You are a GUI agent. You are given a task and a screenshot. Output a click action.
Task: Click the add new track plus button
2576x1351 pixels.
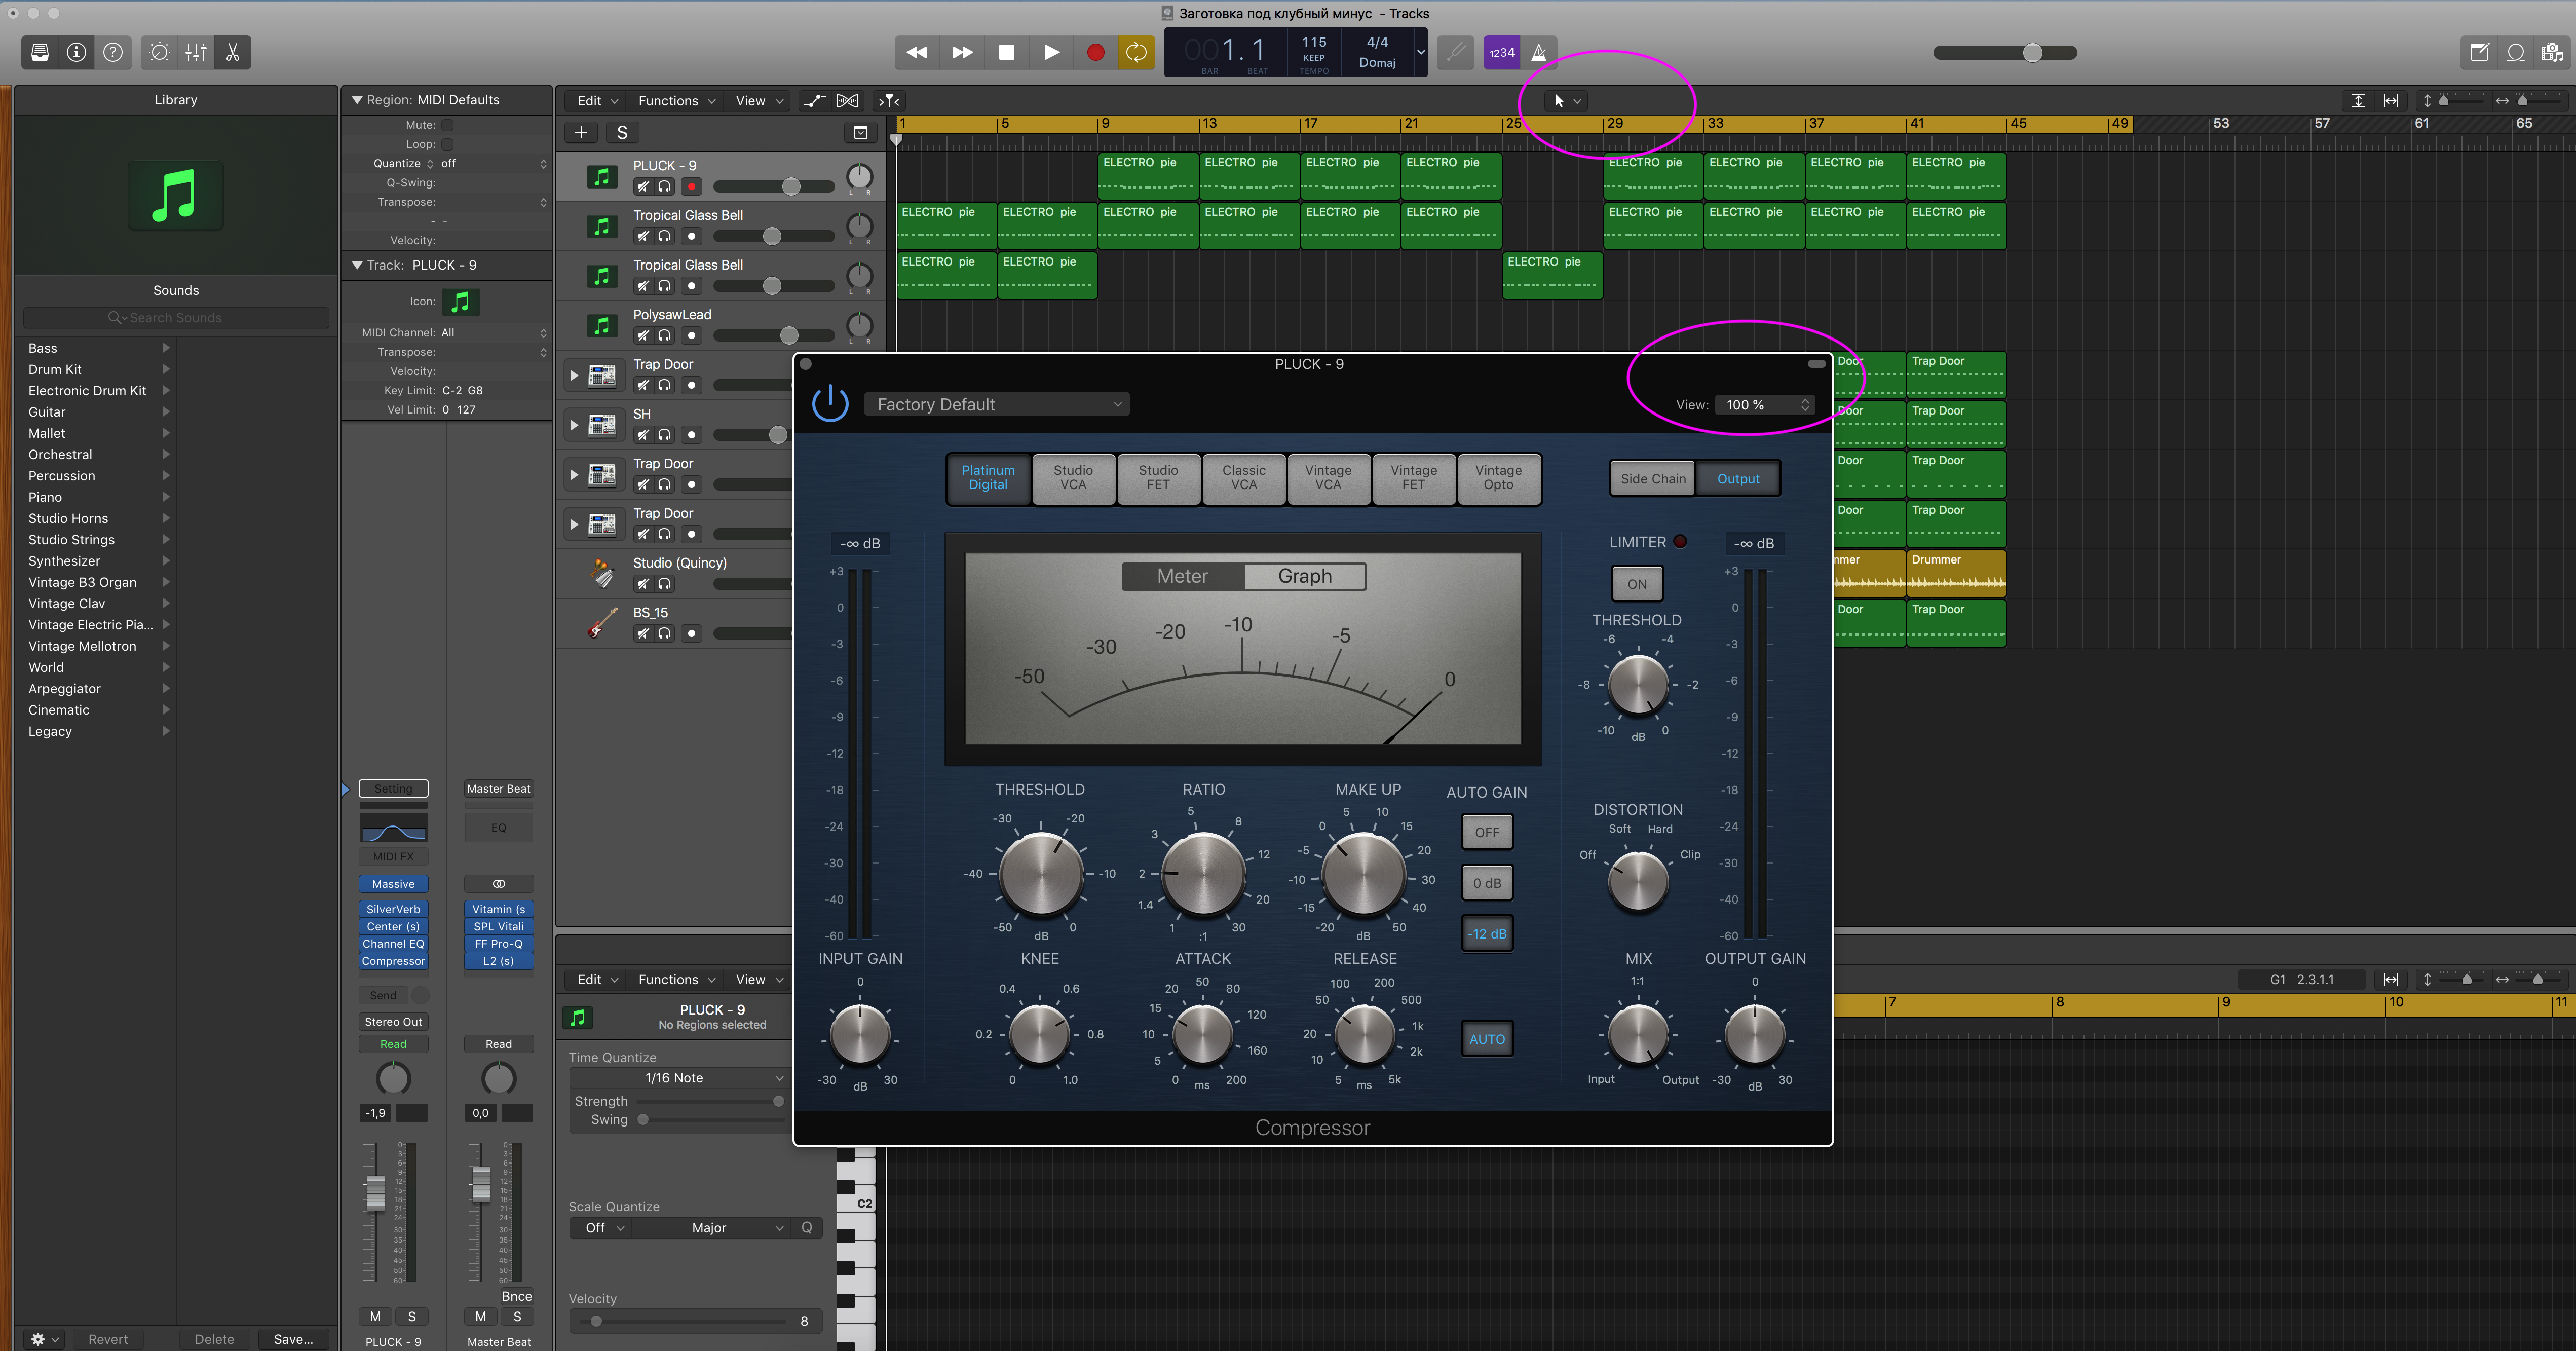click(581, 133)
